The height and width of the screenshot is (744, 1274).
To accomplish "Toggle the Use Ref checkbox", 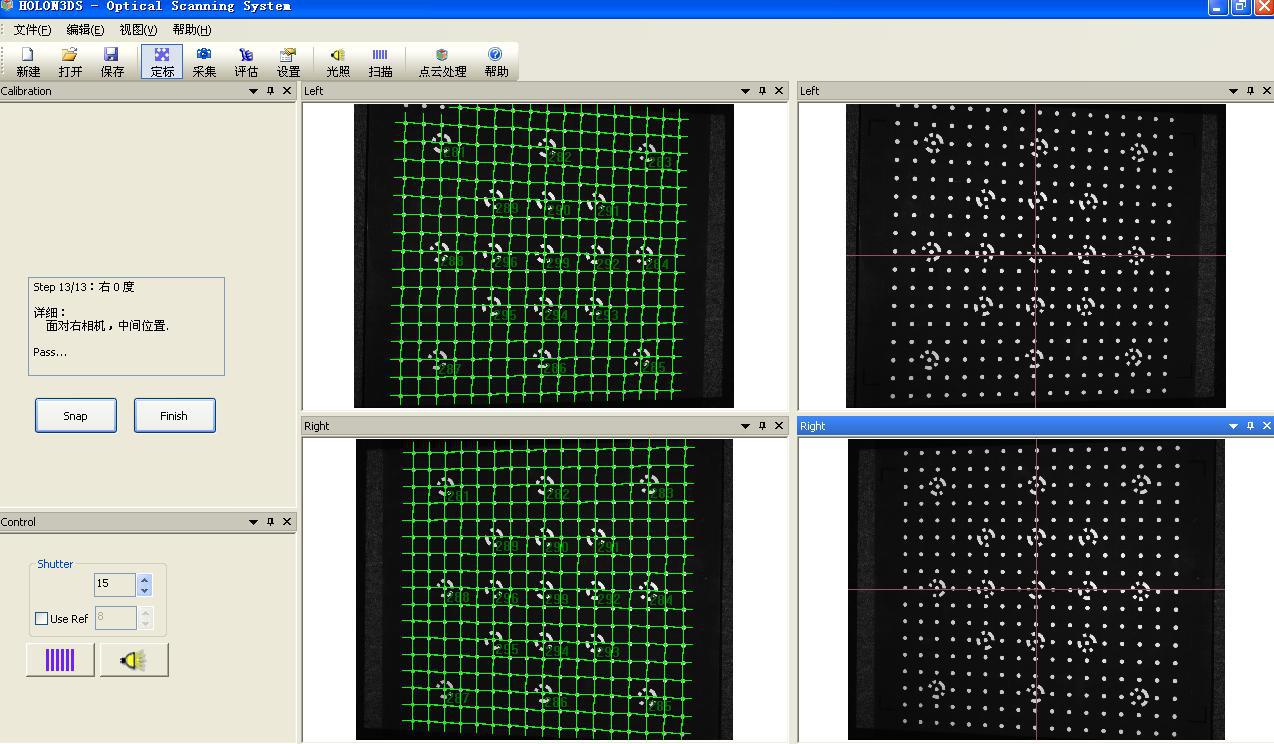I will [41, 619].
